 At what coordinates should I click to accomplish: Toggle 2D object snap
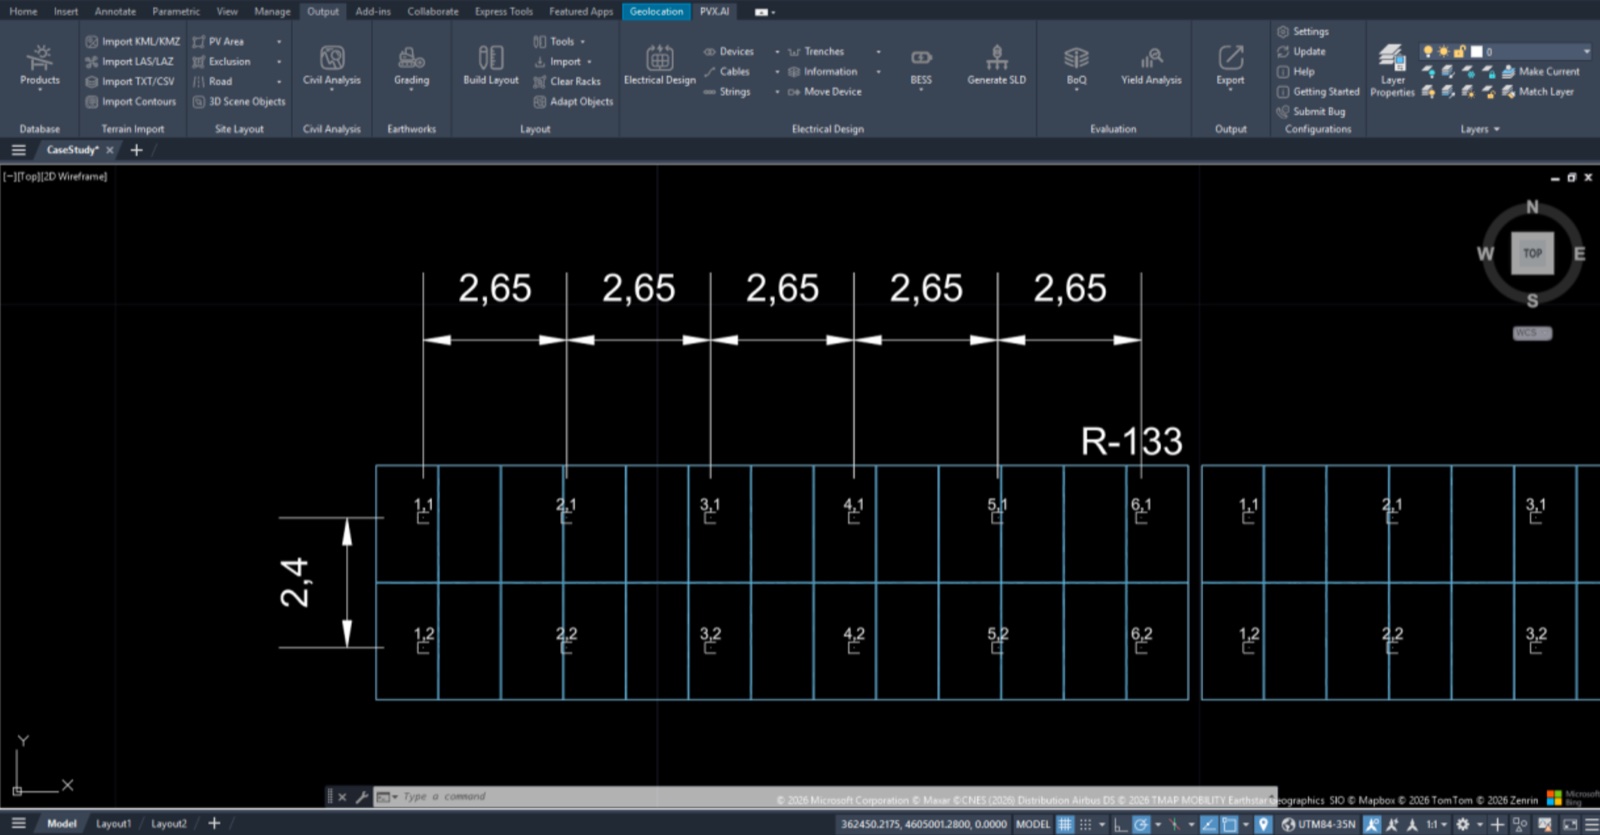(x=1229, y=824)
